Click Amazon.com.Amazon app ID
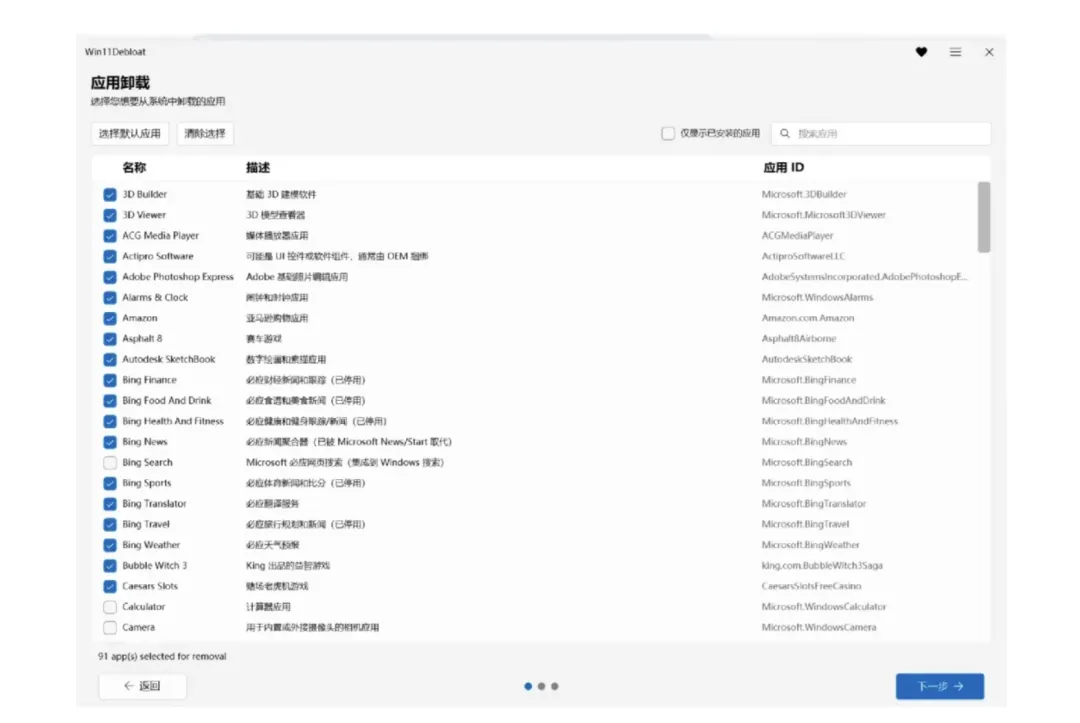The height and width of the screenshot is (723, 1080). (x=808, y=318)
